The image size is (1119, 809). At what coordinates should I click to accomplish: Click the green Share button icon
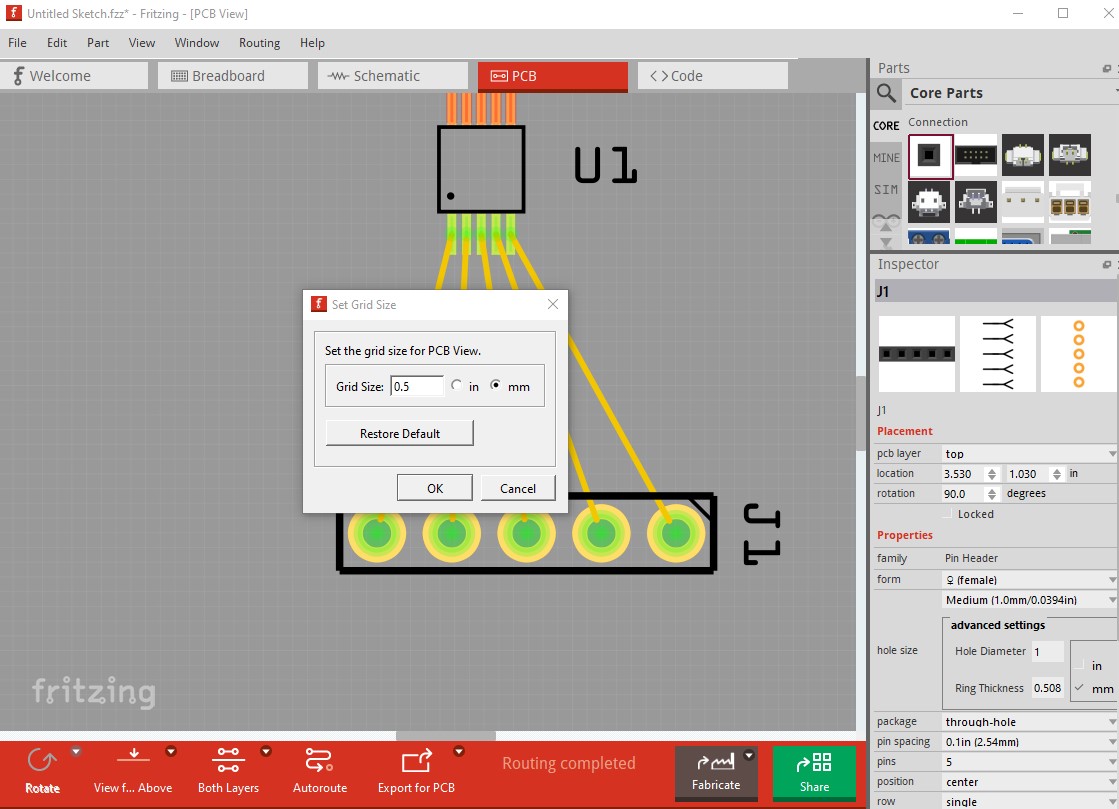[814, 763]
